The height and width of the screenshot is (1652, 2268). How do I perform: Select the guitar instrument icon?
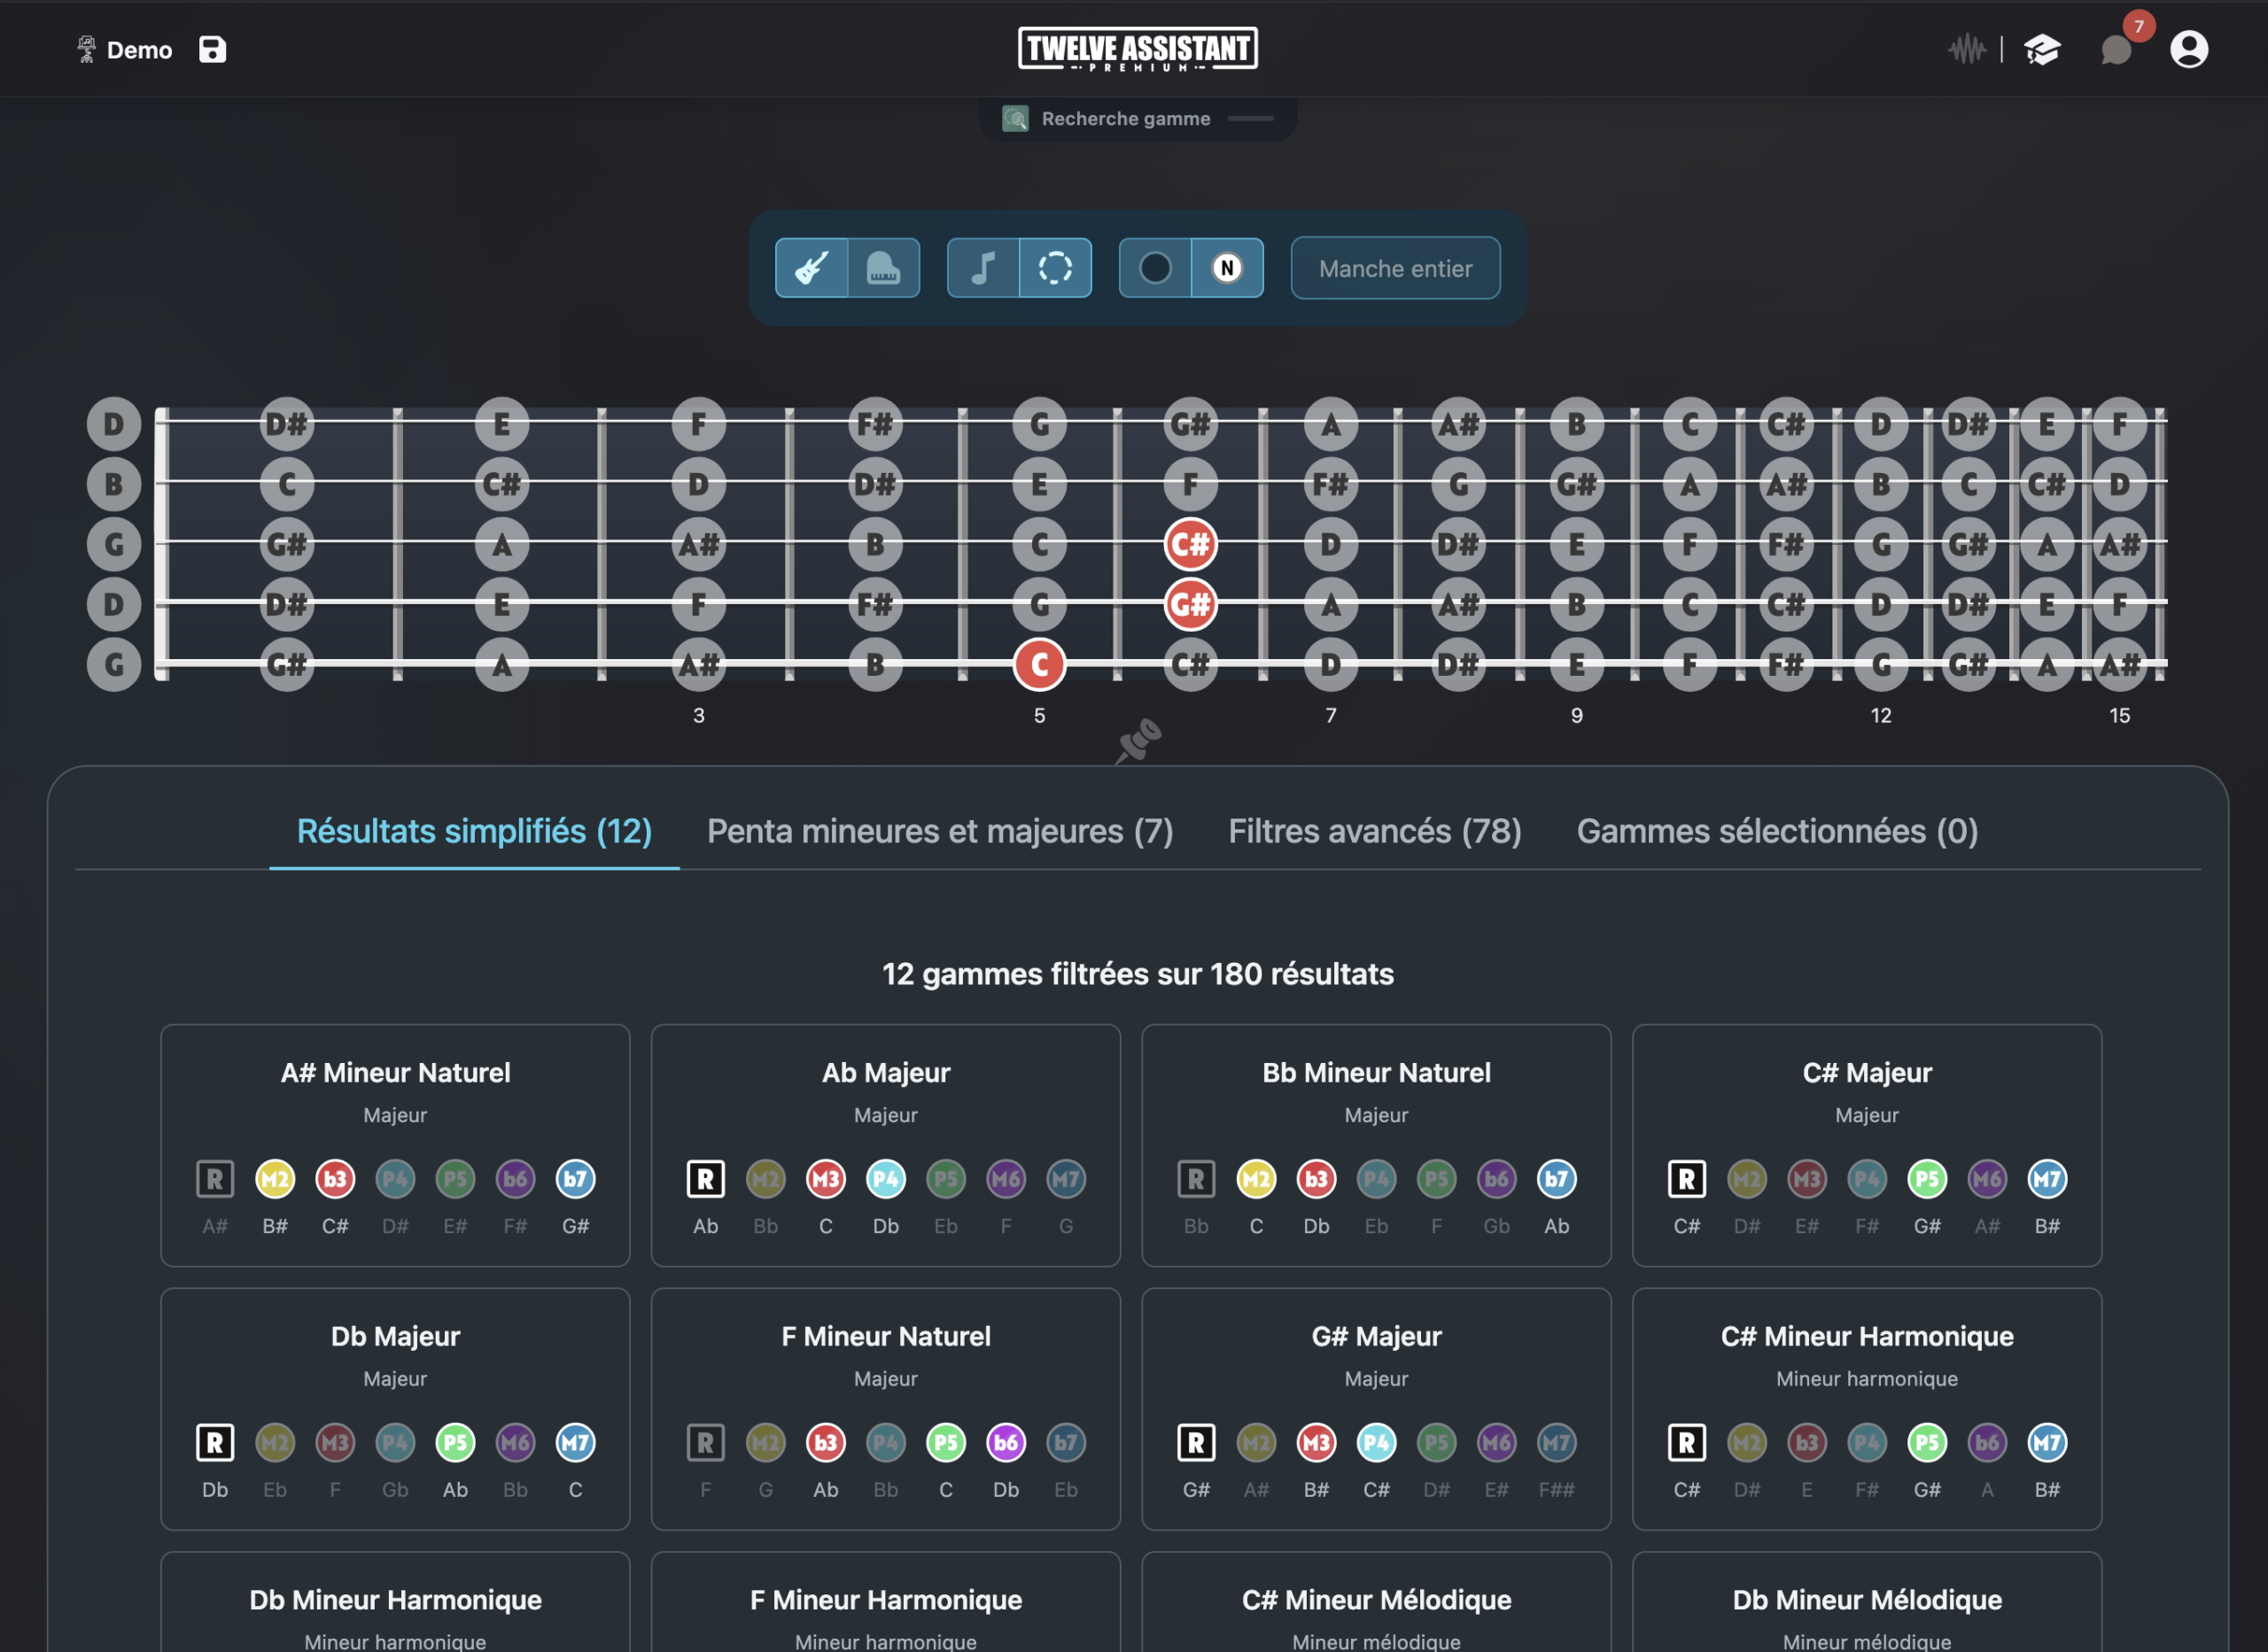[x=811, y=268]
